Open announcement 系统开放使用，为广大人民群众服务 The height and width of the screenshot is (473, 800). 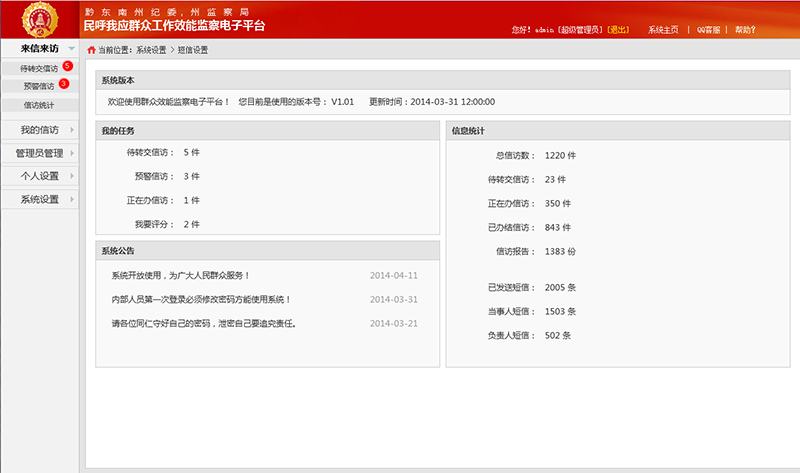point(181,275)
